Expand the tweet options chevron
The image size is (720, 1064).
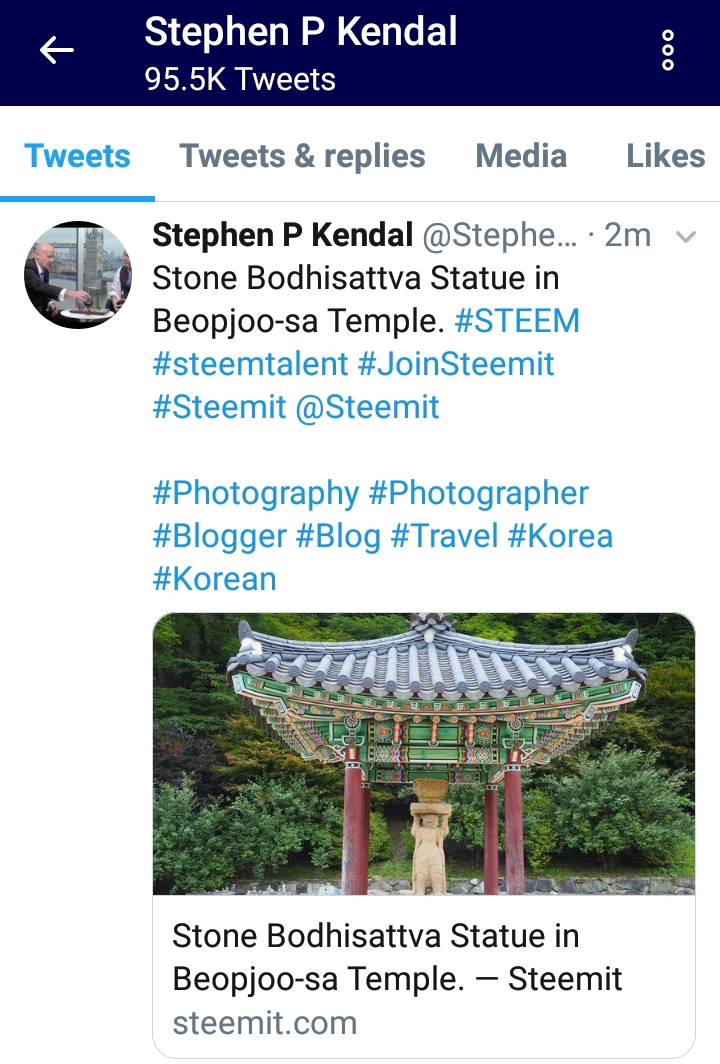(x=686, y=237)
